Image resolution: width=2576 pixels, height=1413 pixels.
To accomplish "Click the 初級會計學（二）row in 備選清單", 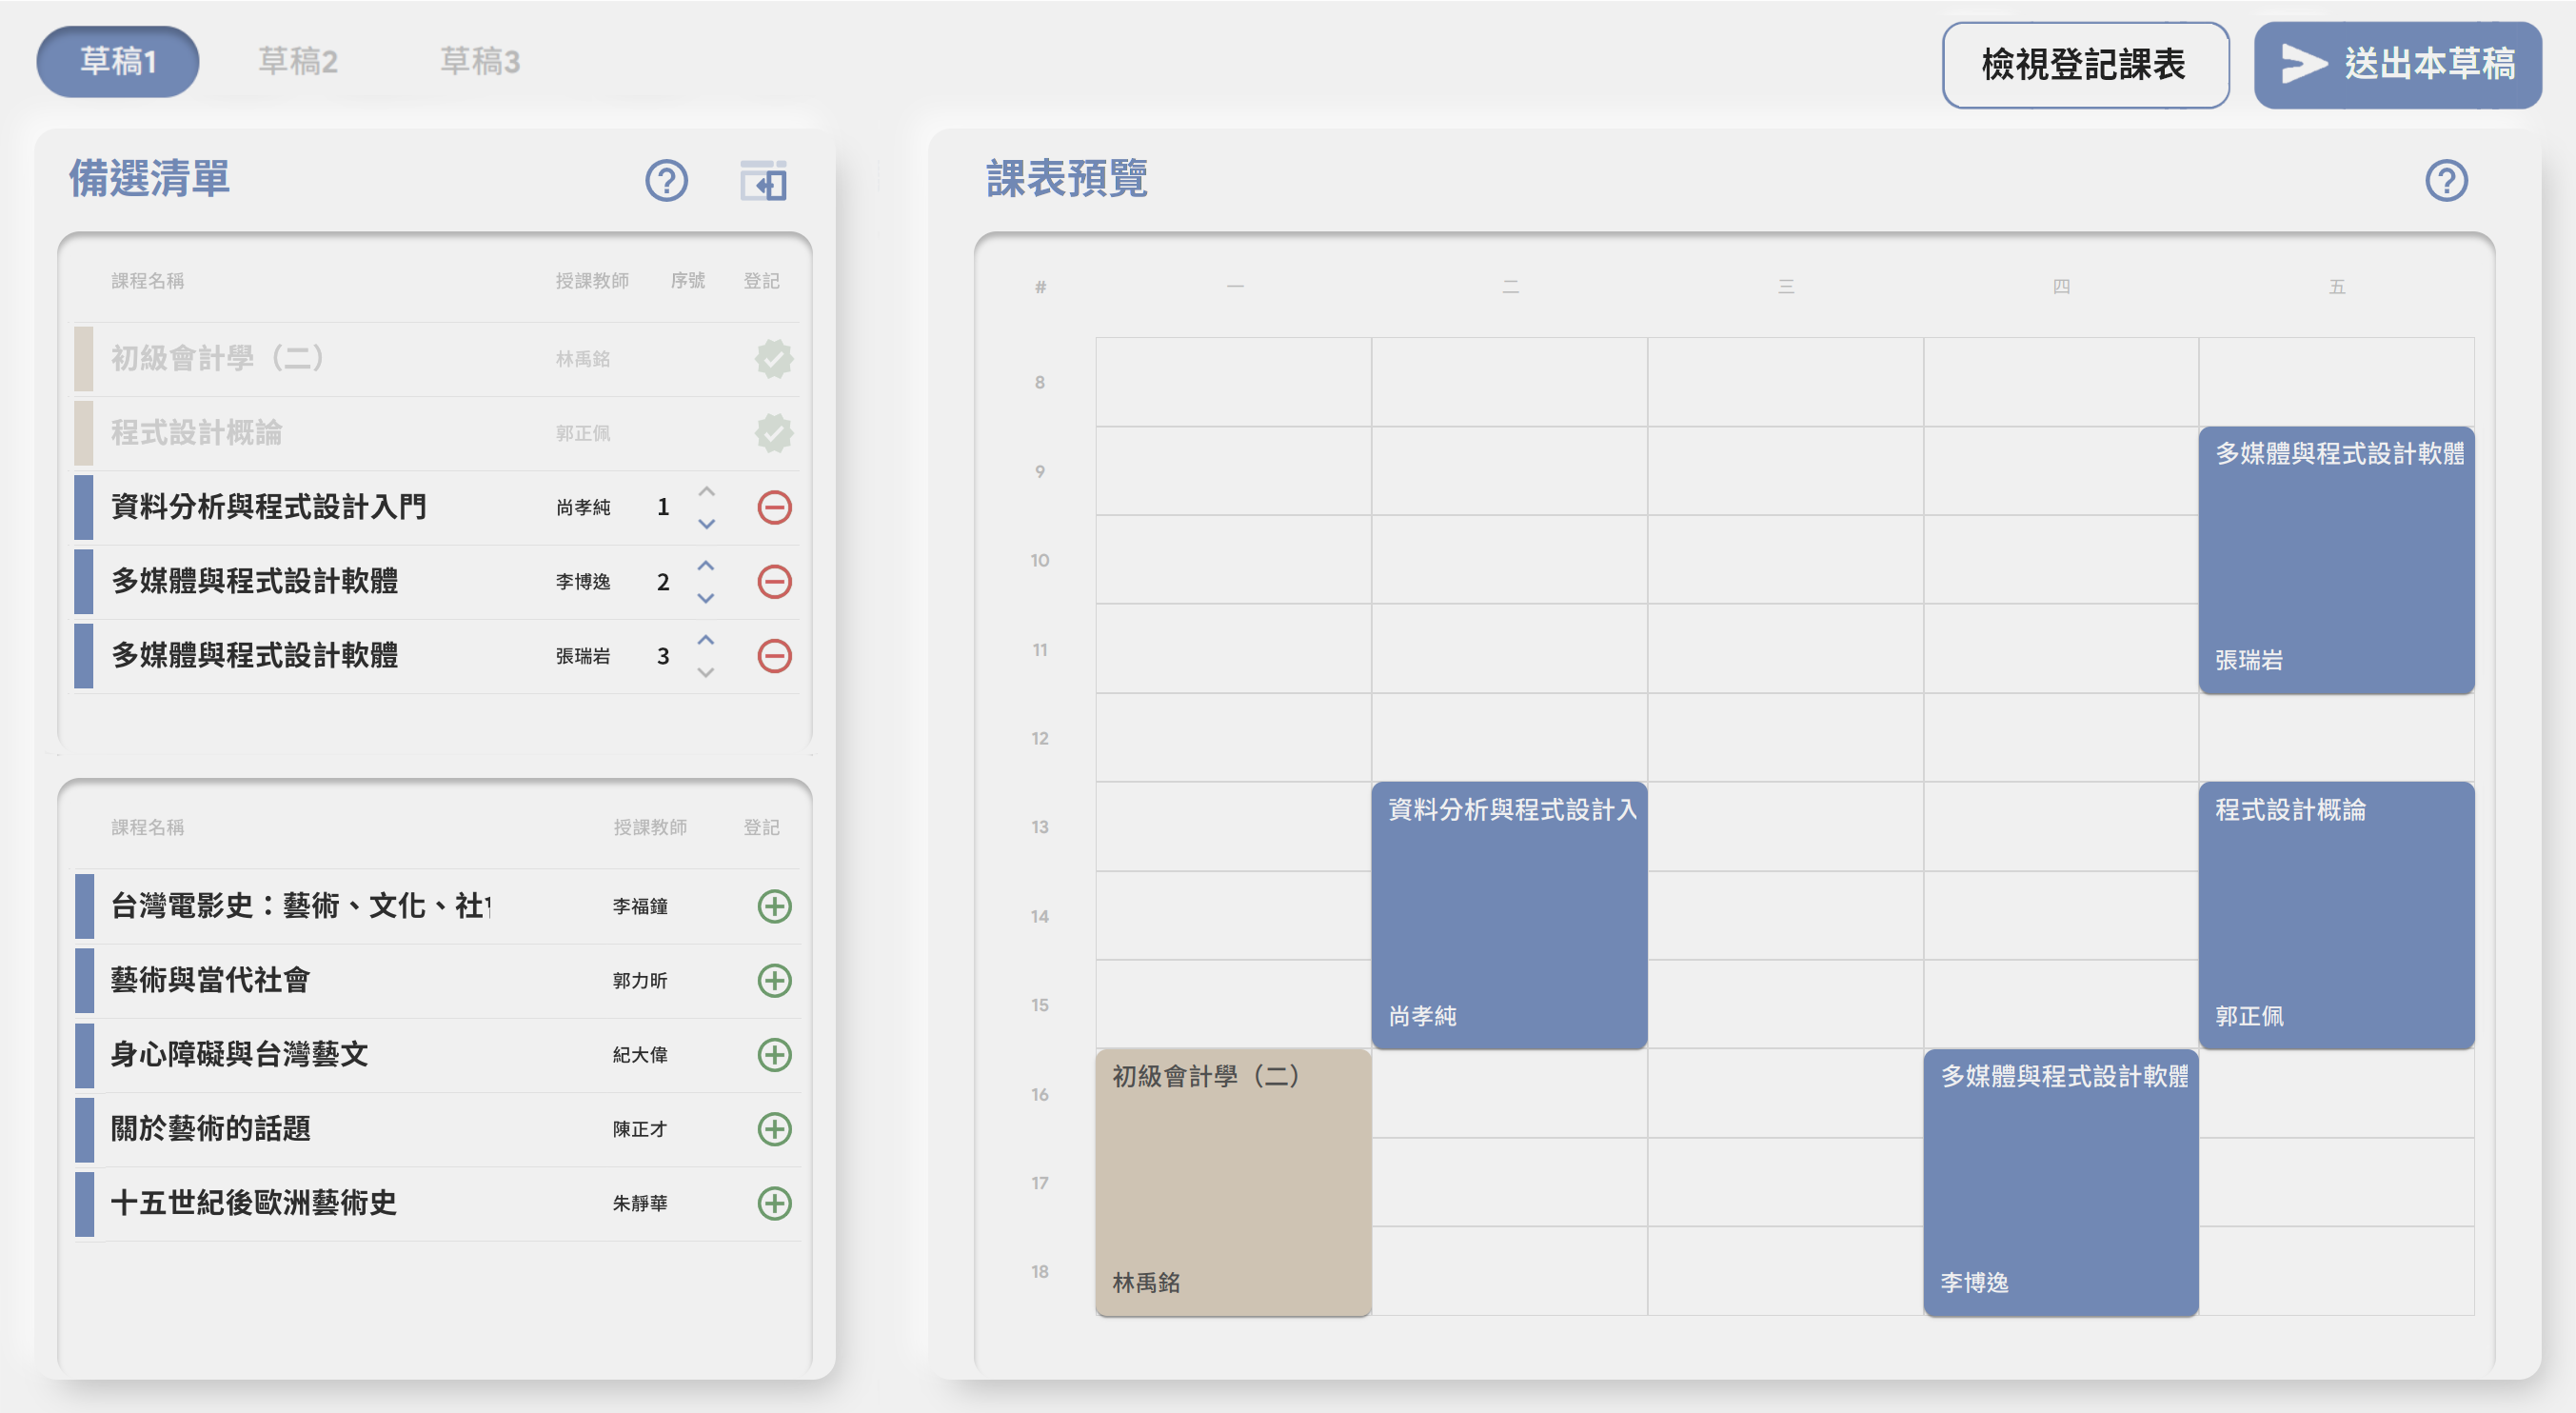I will click(x=437, y=359).
